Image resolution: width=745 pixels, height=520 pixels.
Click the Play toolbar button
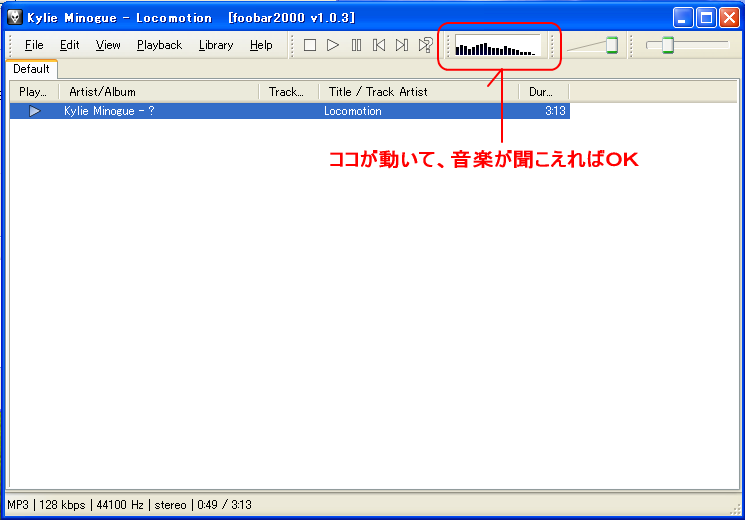[x=333, y=45]
